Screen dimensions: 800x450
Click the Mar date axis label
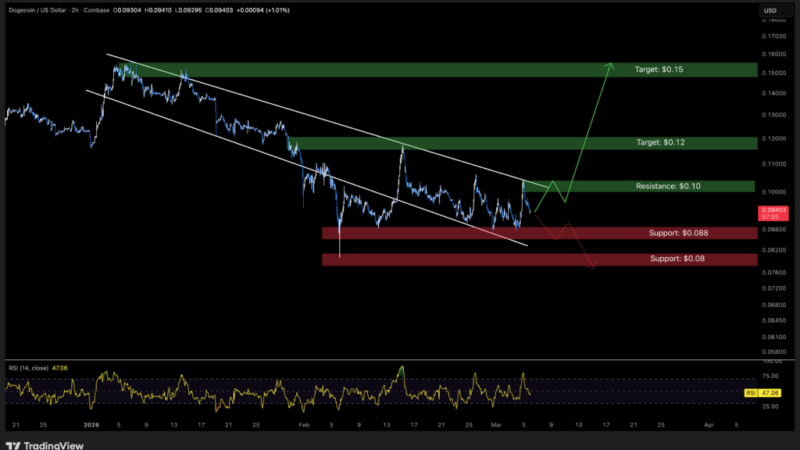tap(496, 425)
